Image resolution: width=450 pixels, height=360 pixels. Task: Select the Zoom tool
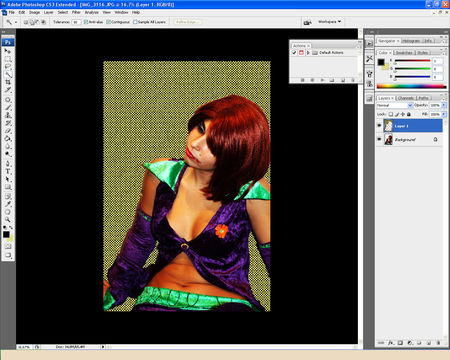pyautogui.click(x=8, y=219)
